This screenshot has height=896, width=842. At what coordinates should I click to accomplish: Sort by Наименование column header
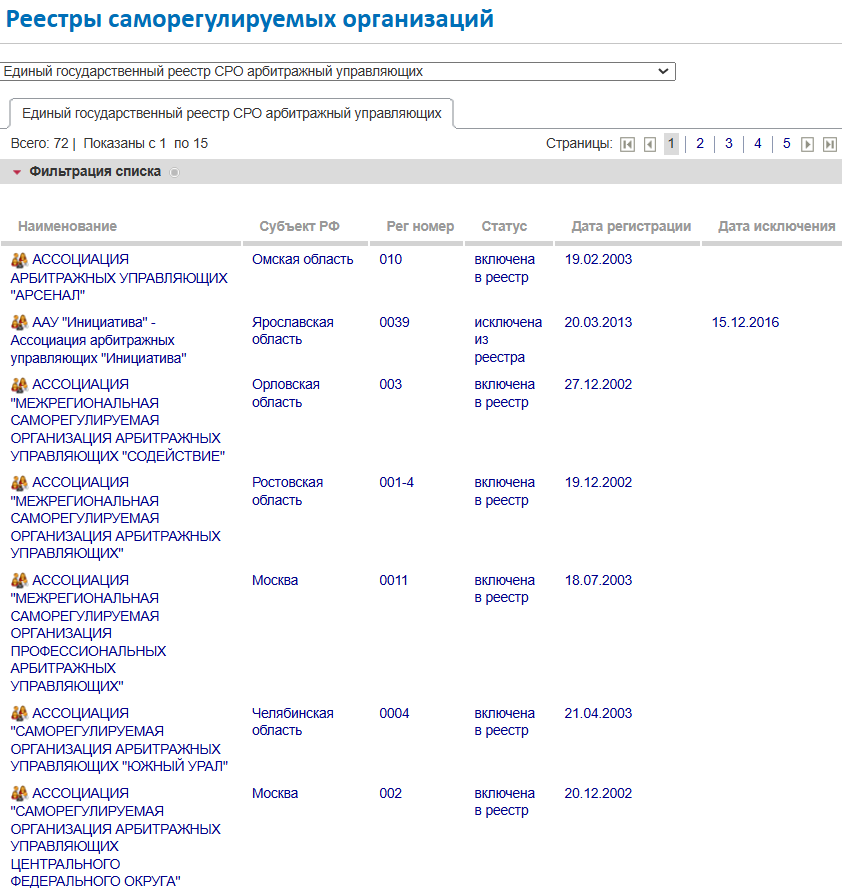[67, 226]
